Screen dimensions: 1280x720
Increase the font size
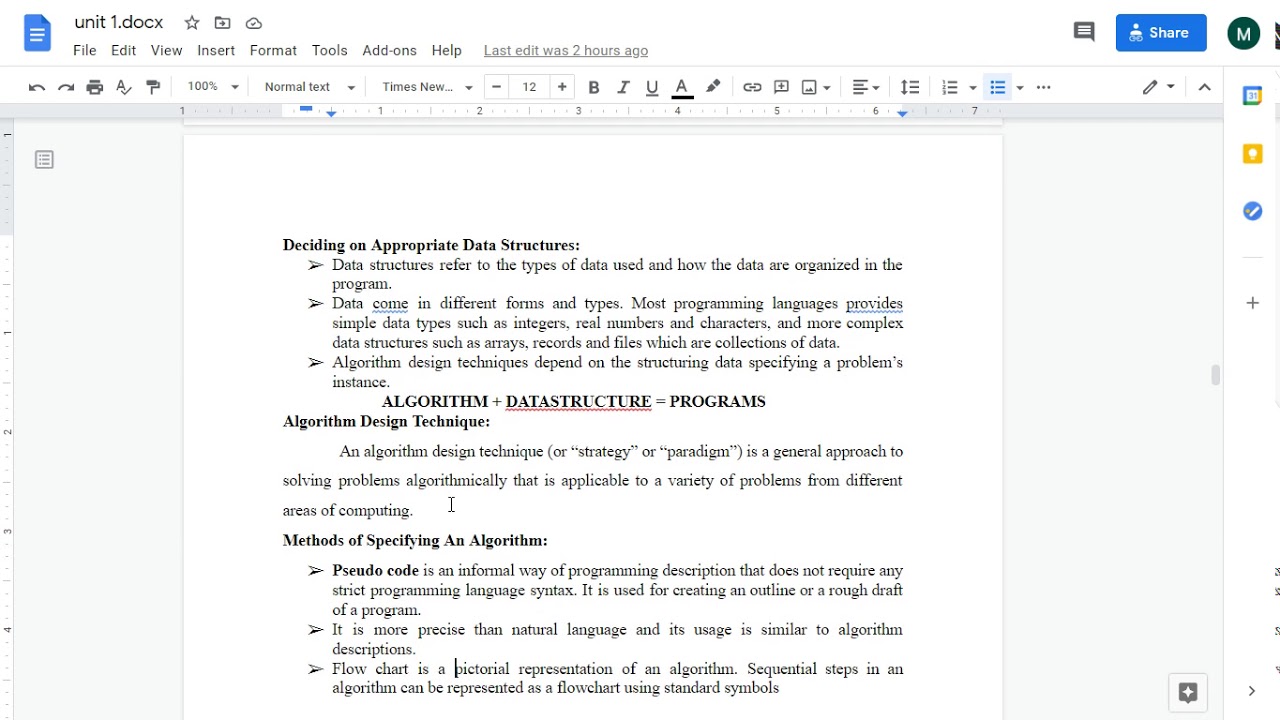click(562, 87)
